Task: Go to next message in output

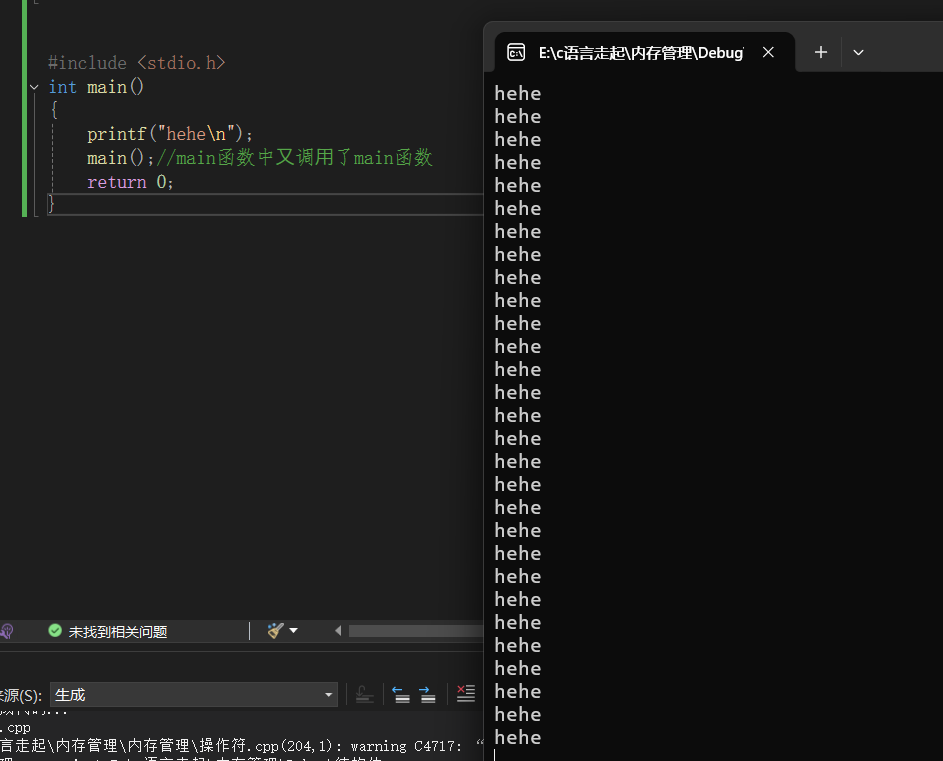Action: (427, 694)
